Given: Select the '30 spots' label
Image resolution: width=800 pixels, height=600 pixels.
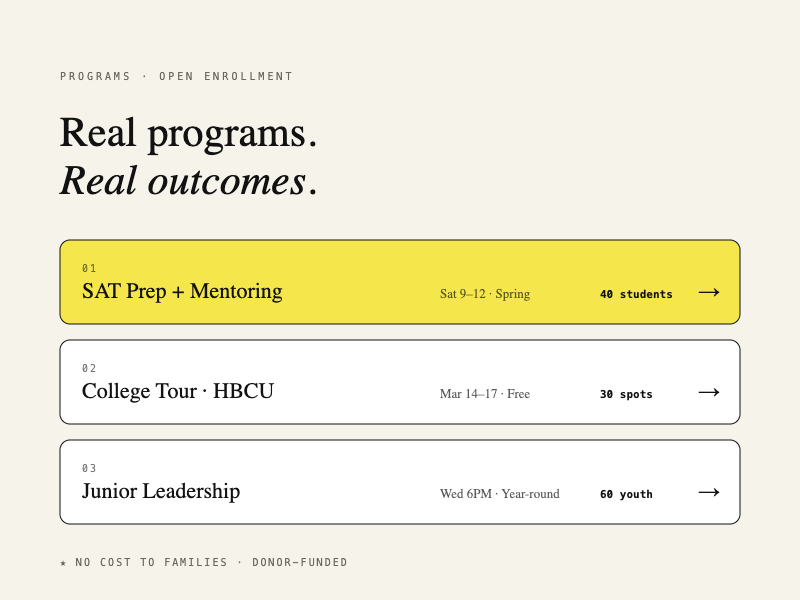Looking at the screenshot, I should coord(626,394).
